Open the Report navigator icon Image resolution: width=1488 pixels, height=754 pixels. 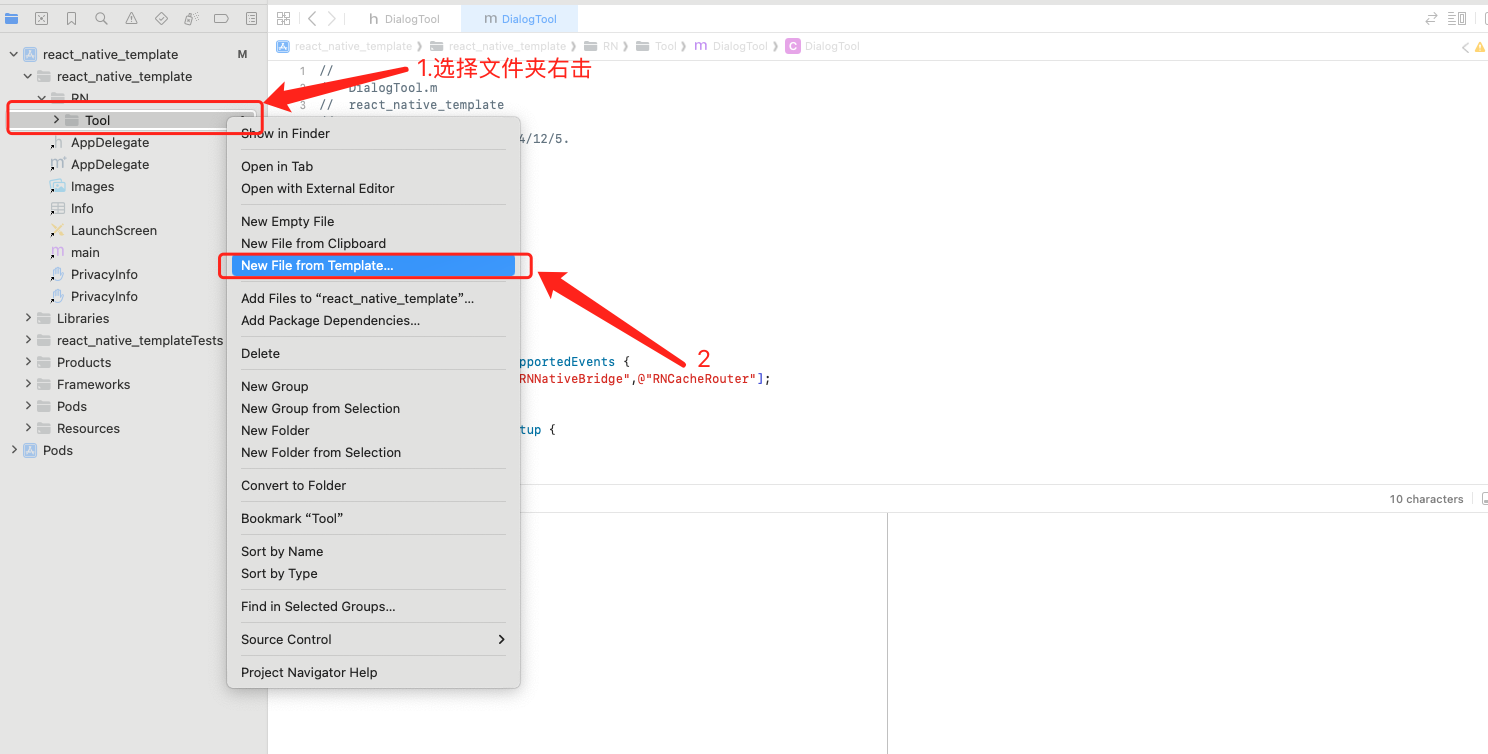[x=251, y=19]
